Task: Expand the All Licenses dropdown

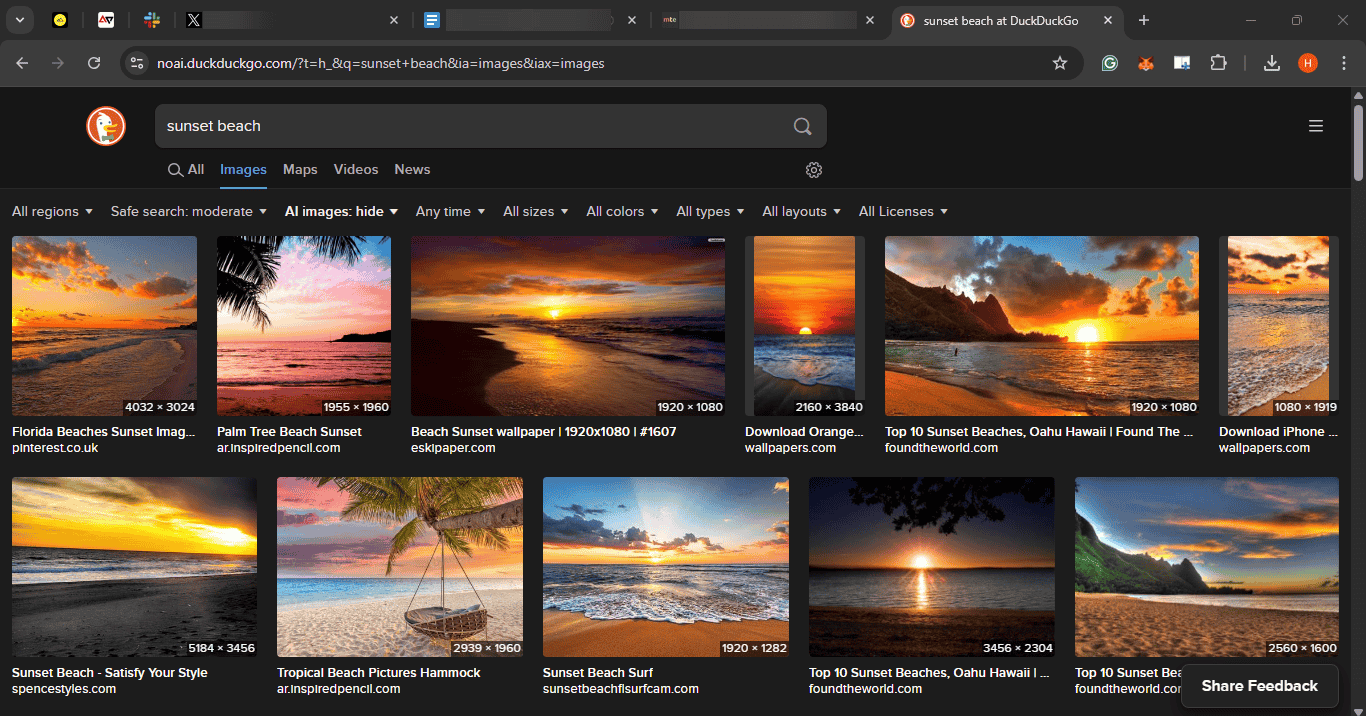Action: point(903,212)
